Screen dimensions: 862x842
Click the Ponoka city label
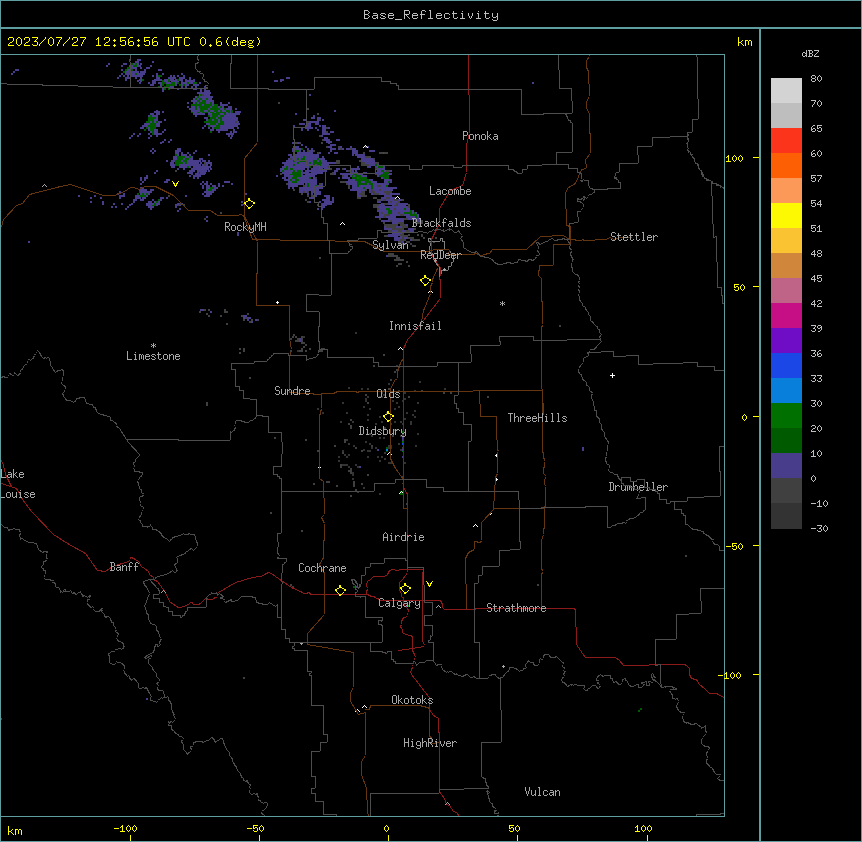(x=480, y=136)
